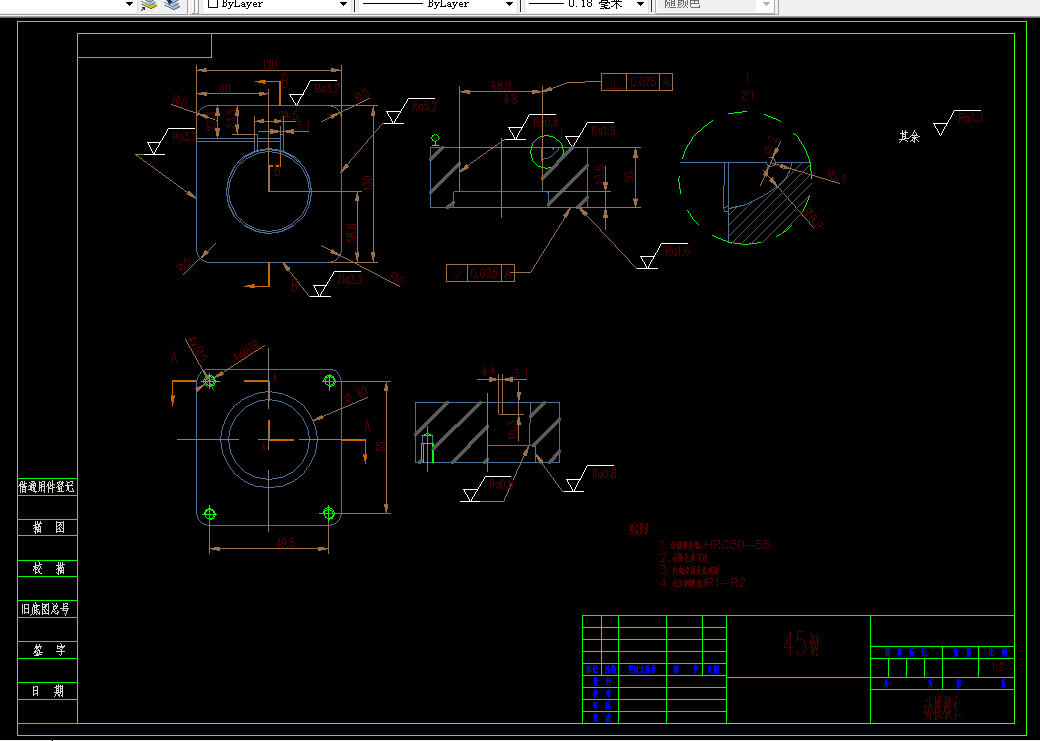The height and width of the screenshot is (741, 1040).
Task: Select the 其余 text
Action: [909, 137]
